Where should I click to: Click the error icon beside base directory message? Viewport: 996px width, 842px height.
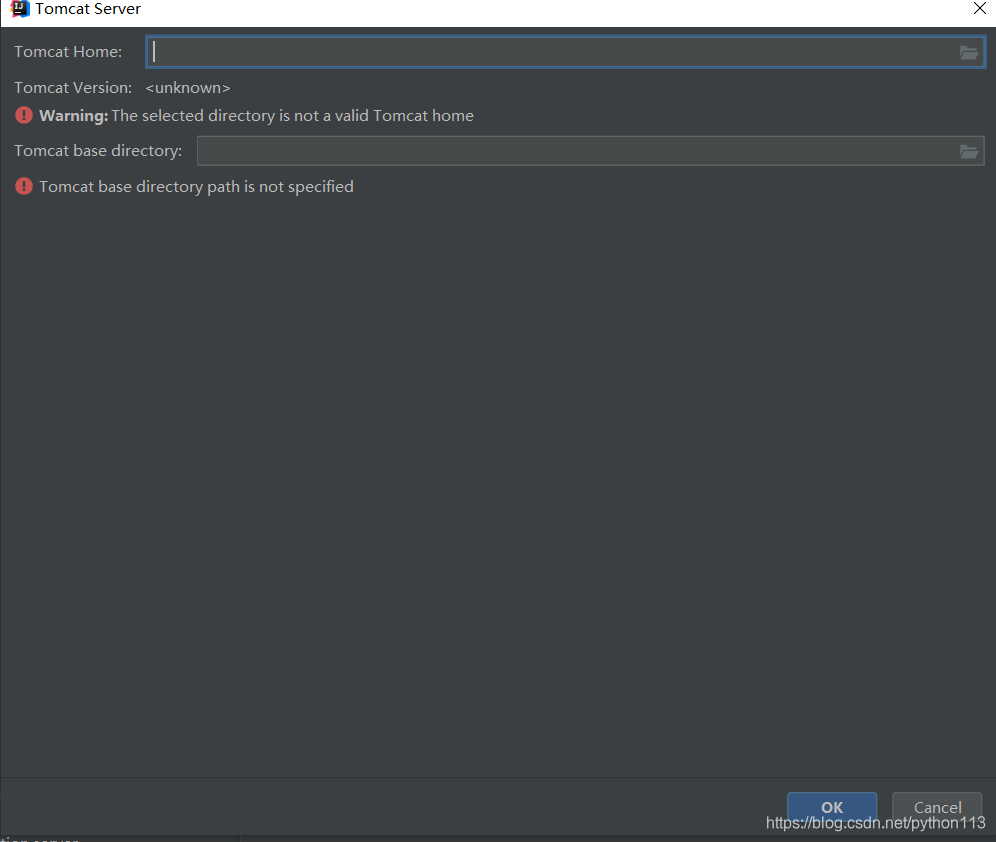[24, 187]
